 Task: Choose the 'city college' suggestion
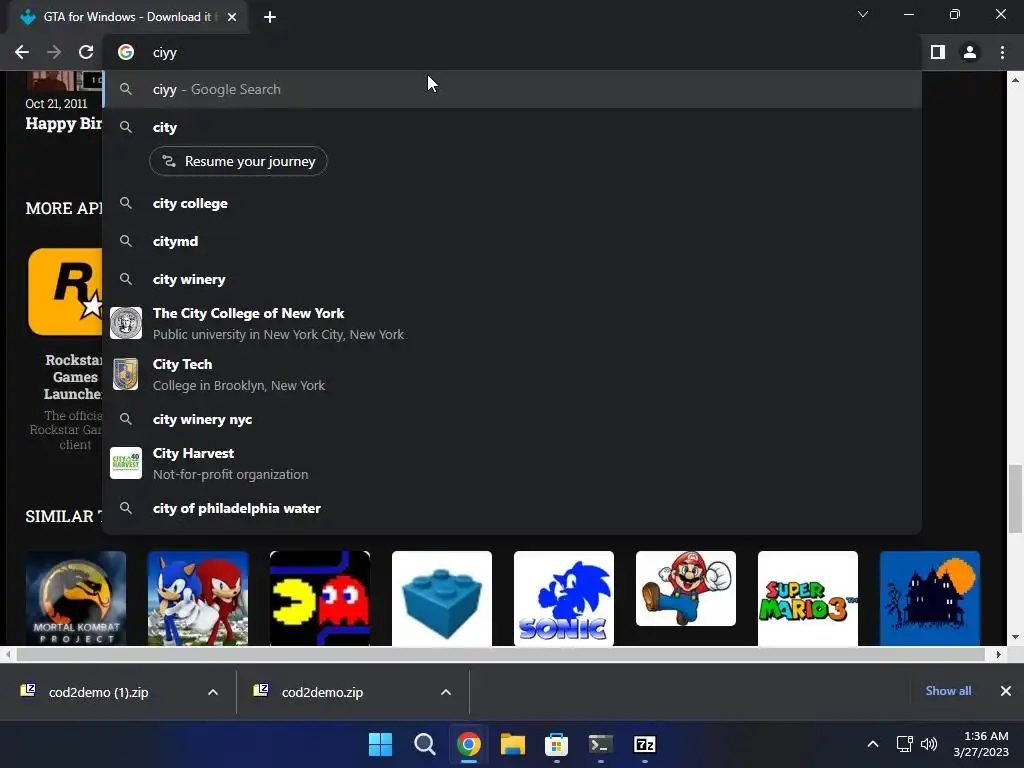pyautogui.click(x=512, y=203)
